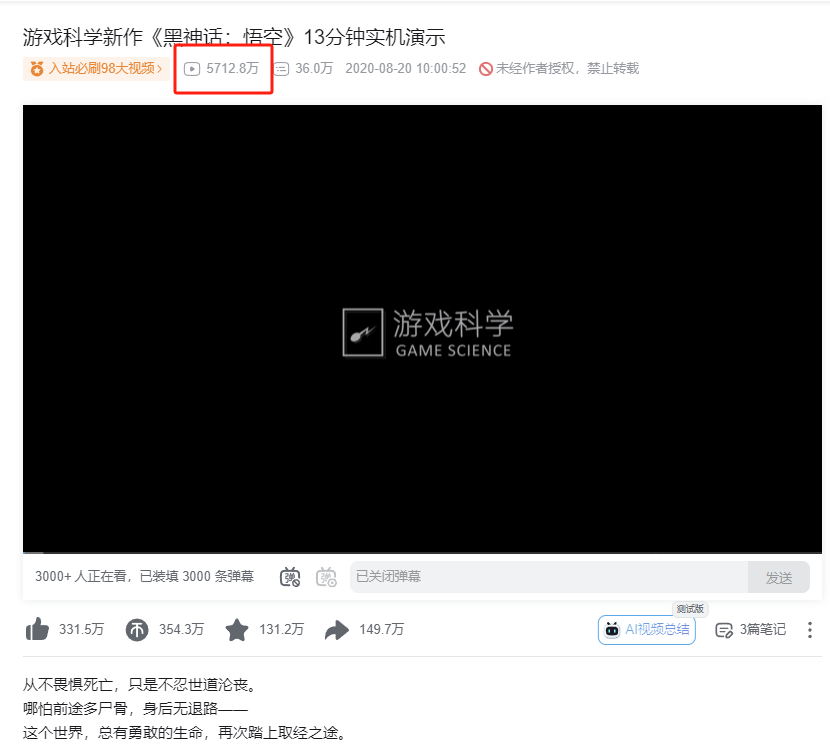The height and width of the screenshot is (755, 830).
Task: Click the share arrow icon
Action: coord(337,630)
